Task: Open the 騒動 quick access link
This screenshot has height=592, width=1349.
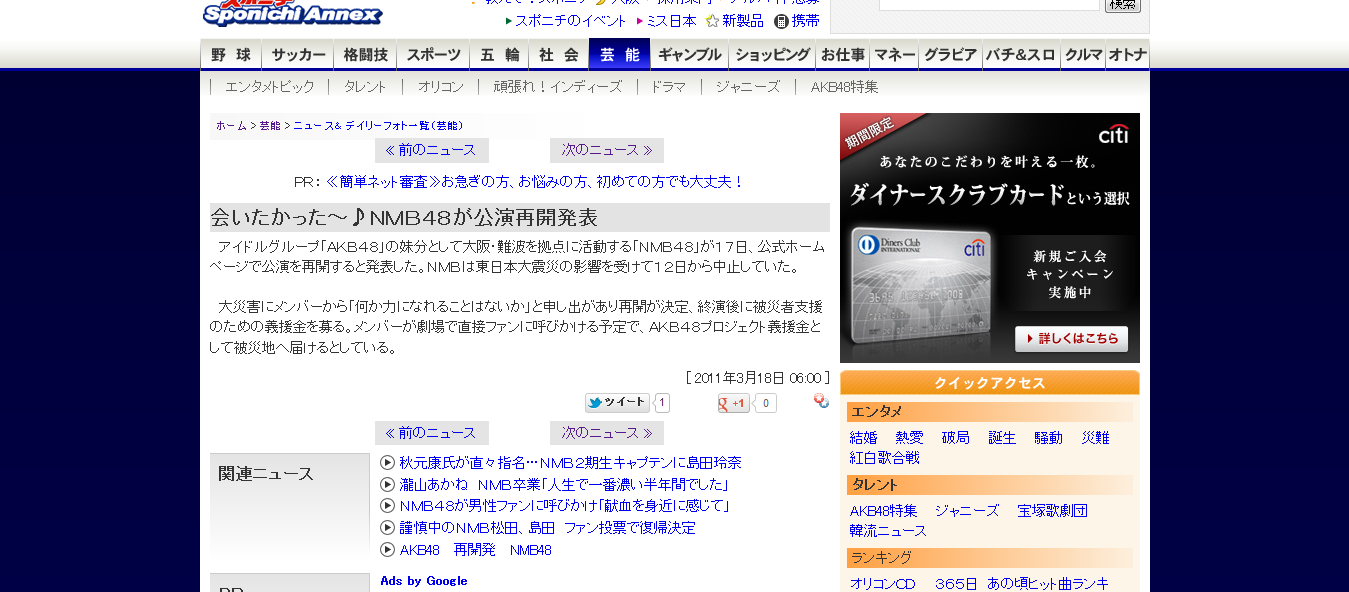Action: point(1048,438)
